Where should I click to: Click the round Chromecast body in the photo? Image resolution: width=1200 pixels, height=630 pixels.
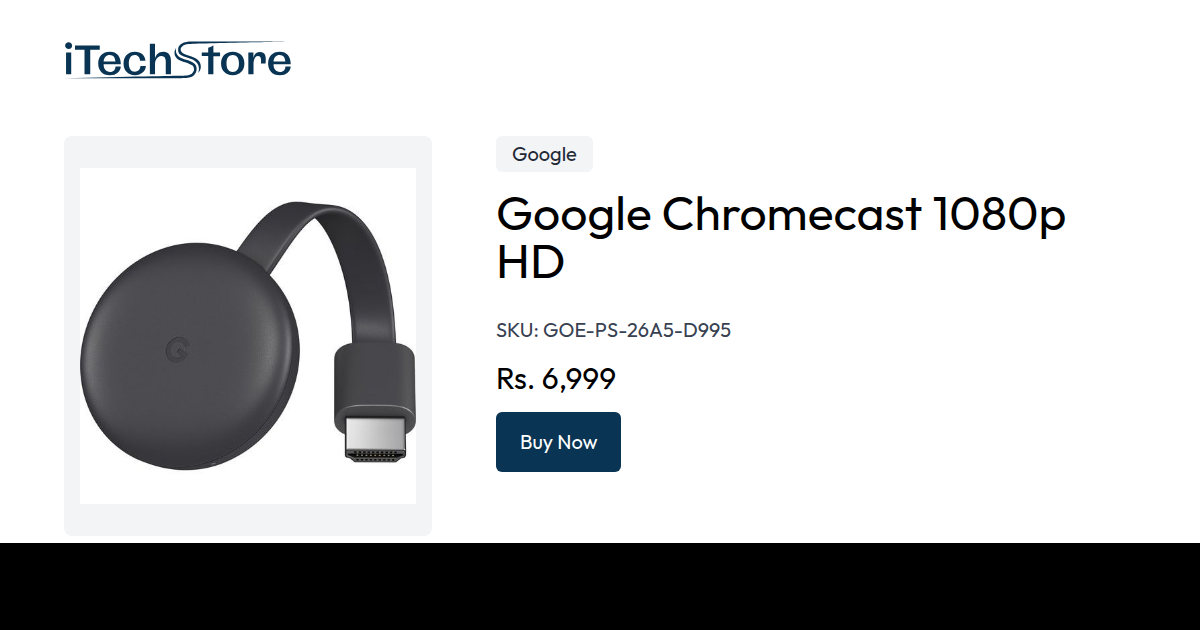(x=189, y=357)
